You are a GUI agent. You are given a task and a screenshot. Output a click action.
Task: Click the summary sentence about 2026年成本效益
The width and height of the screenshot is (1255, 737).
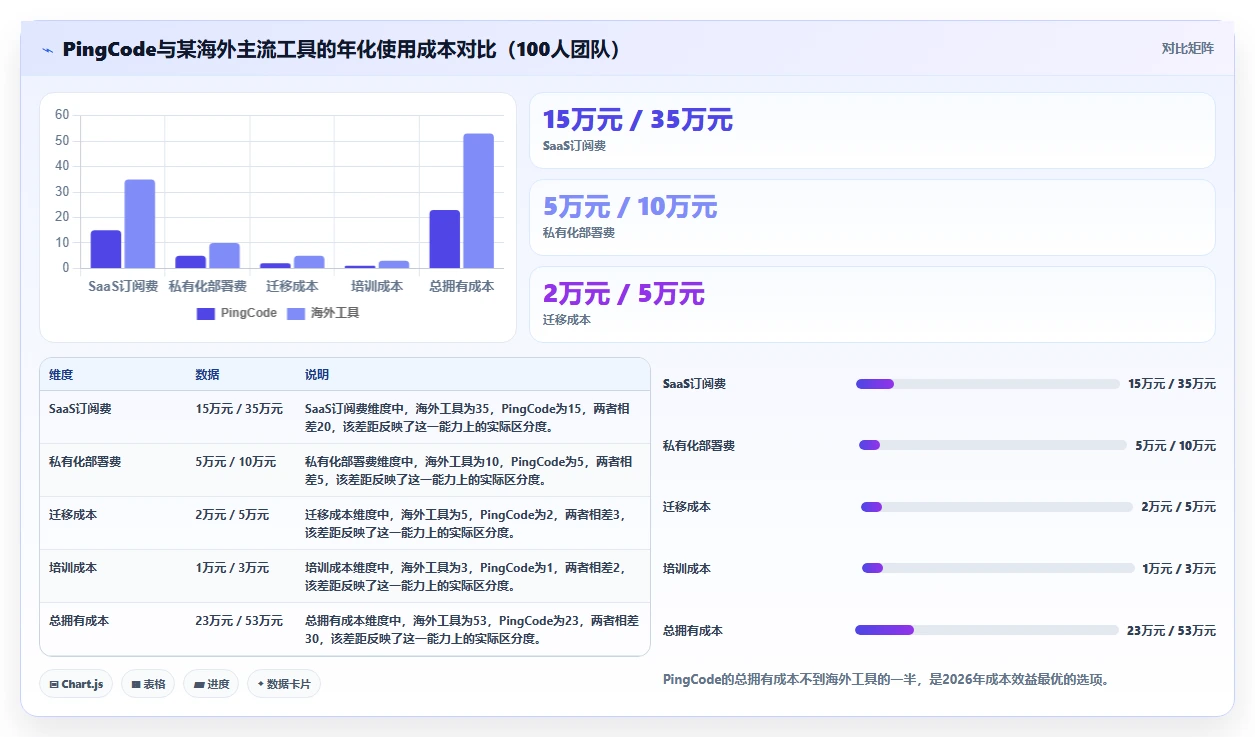[886, 680]
